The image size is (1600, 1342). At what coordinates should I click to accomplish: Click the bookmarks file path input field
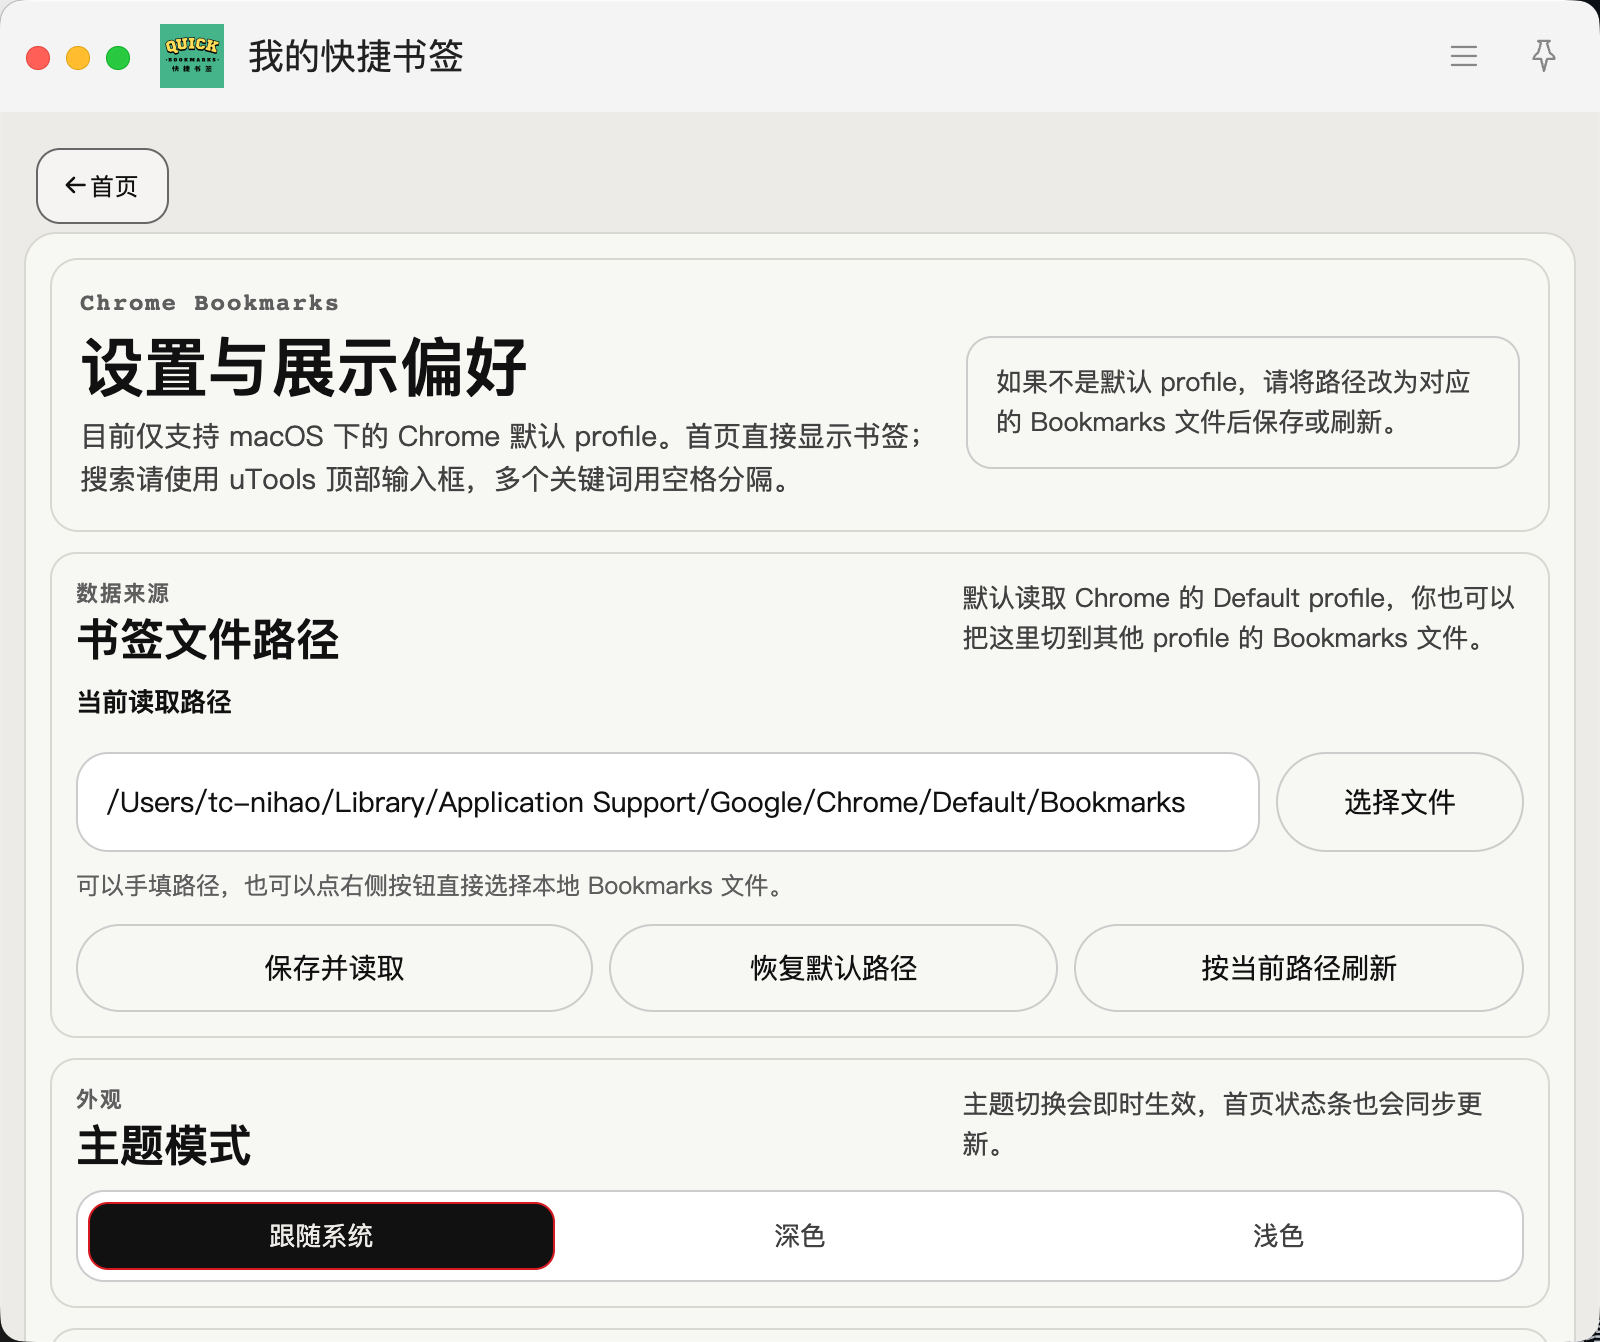click(667, 802)
